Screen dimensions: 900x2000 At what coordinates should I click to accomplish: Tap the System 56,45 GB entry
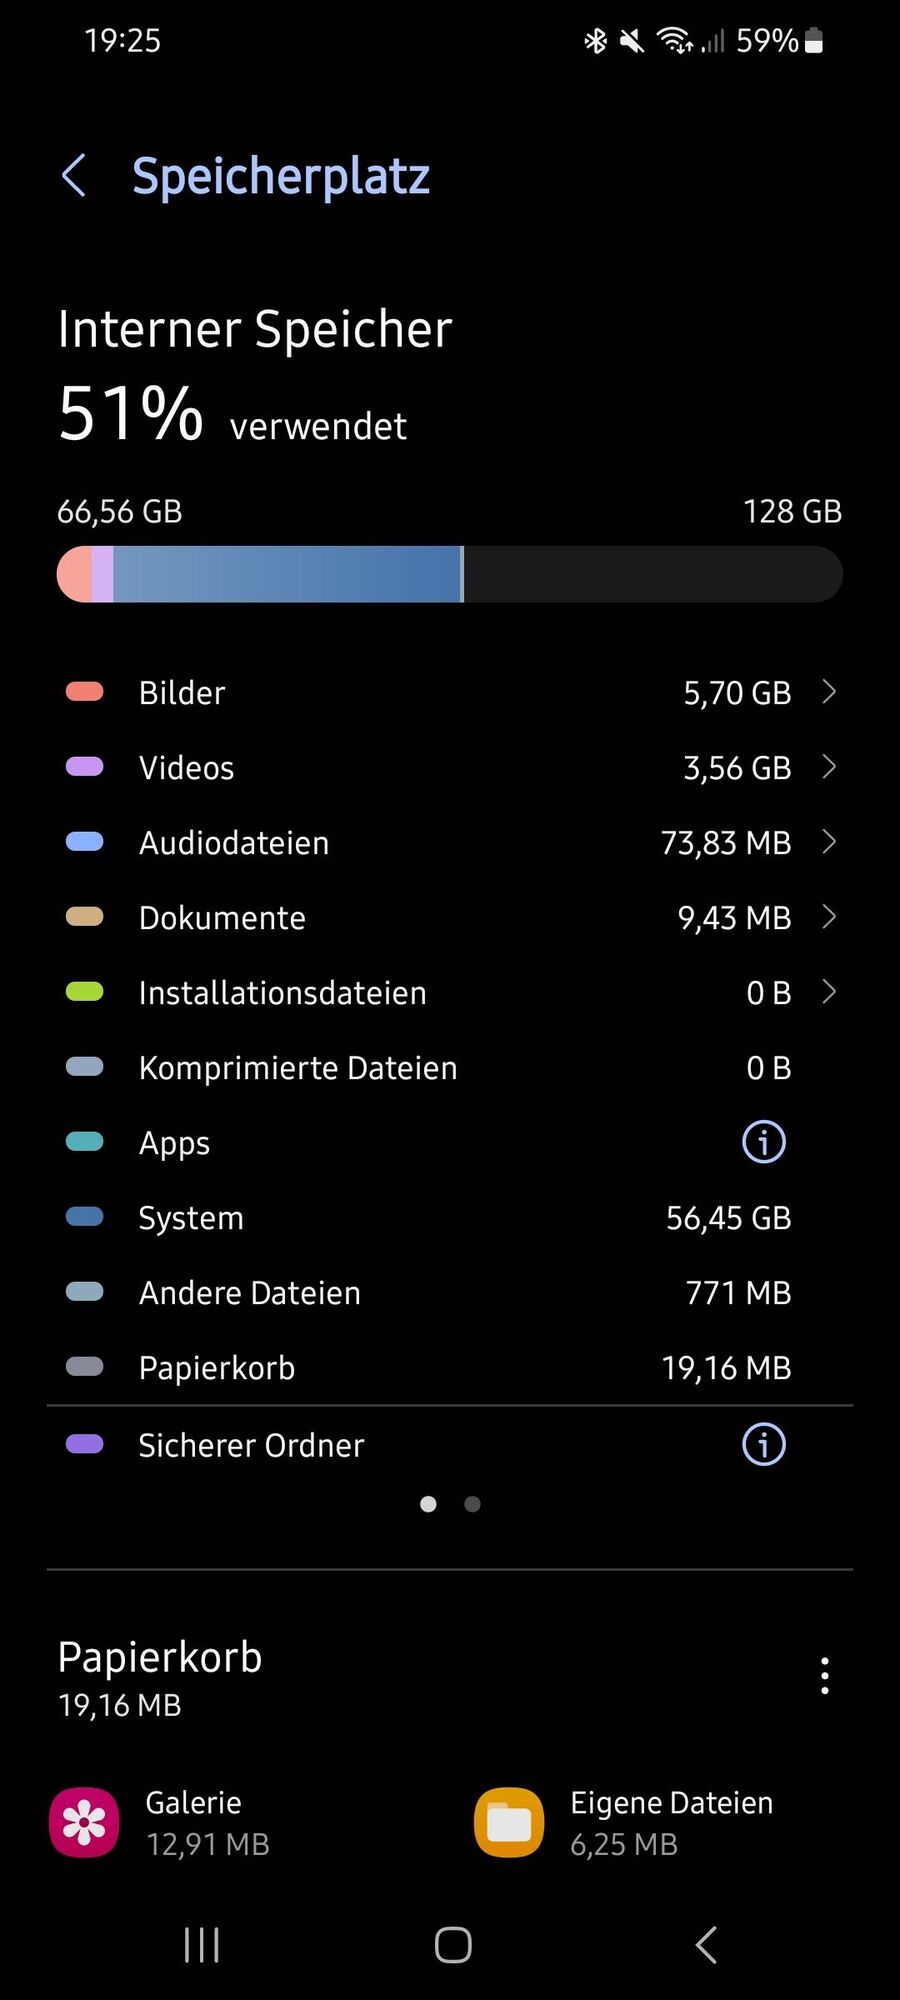click(x=450, y=1217)
